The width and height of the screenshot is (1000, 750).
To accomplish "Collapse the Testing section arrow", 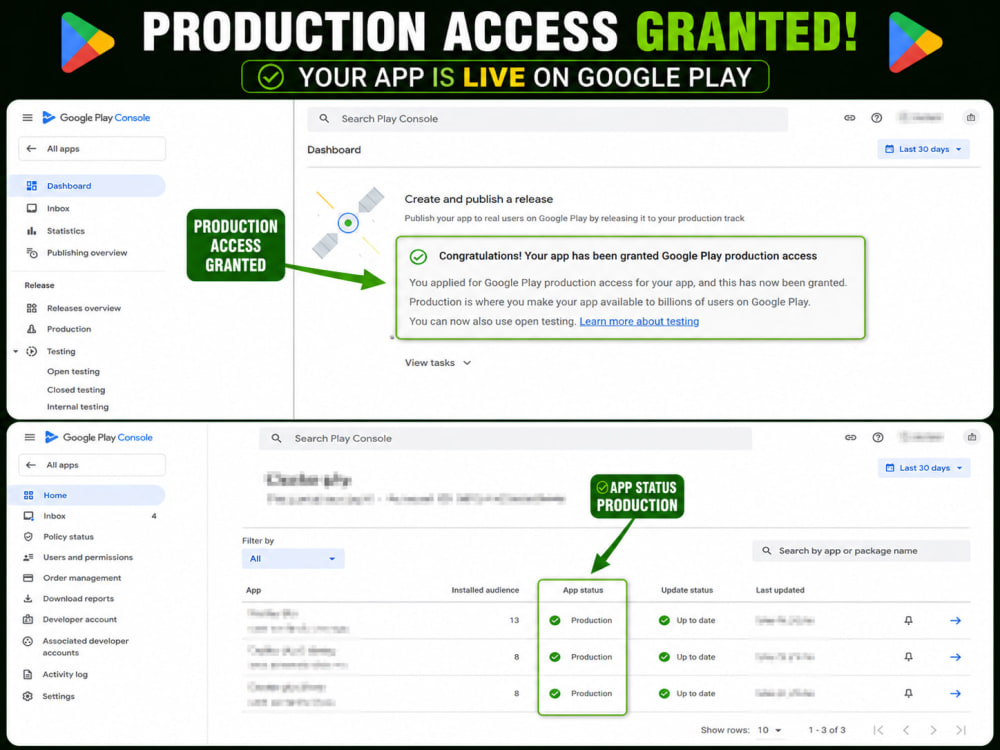I will click(x=16, y=351).
